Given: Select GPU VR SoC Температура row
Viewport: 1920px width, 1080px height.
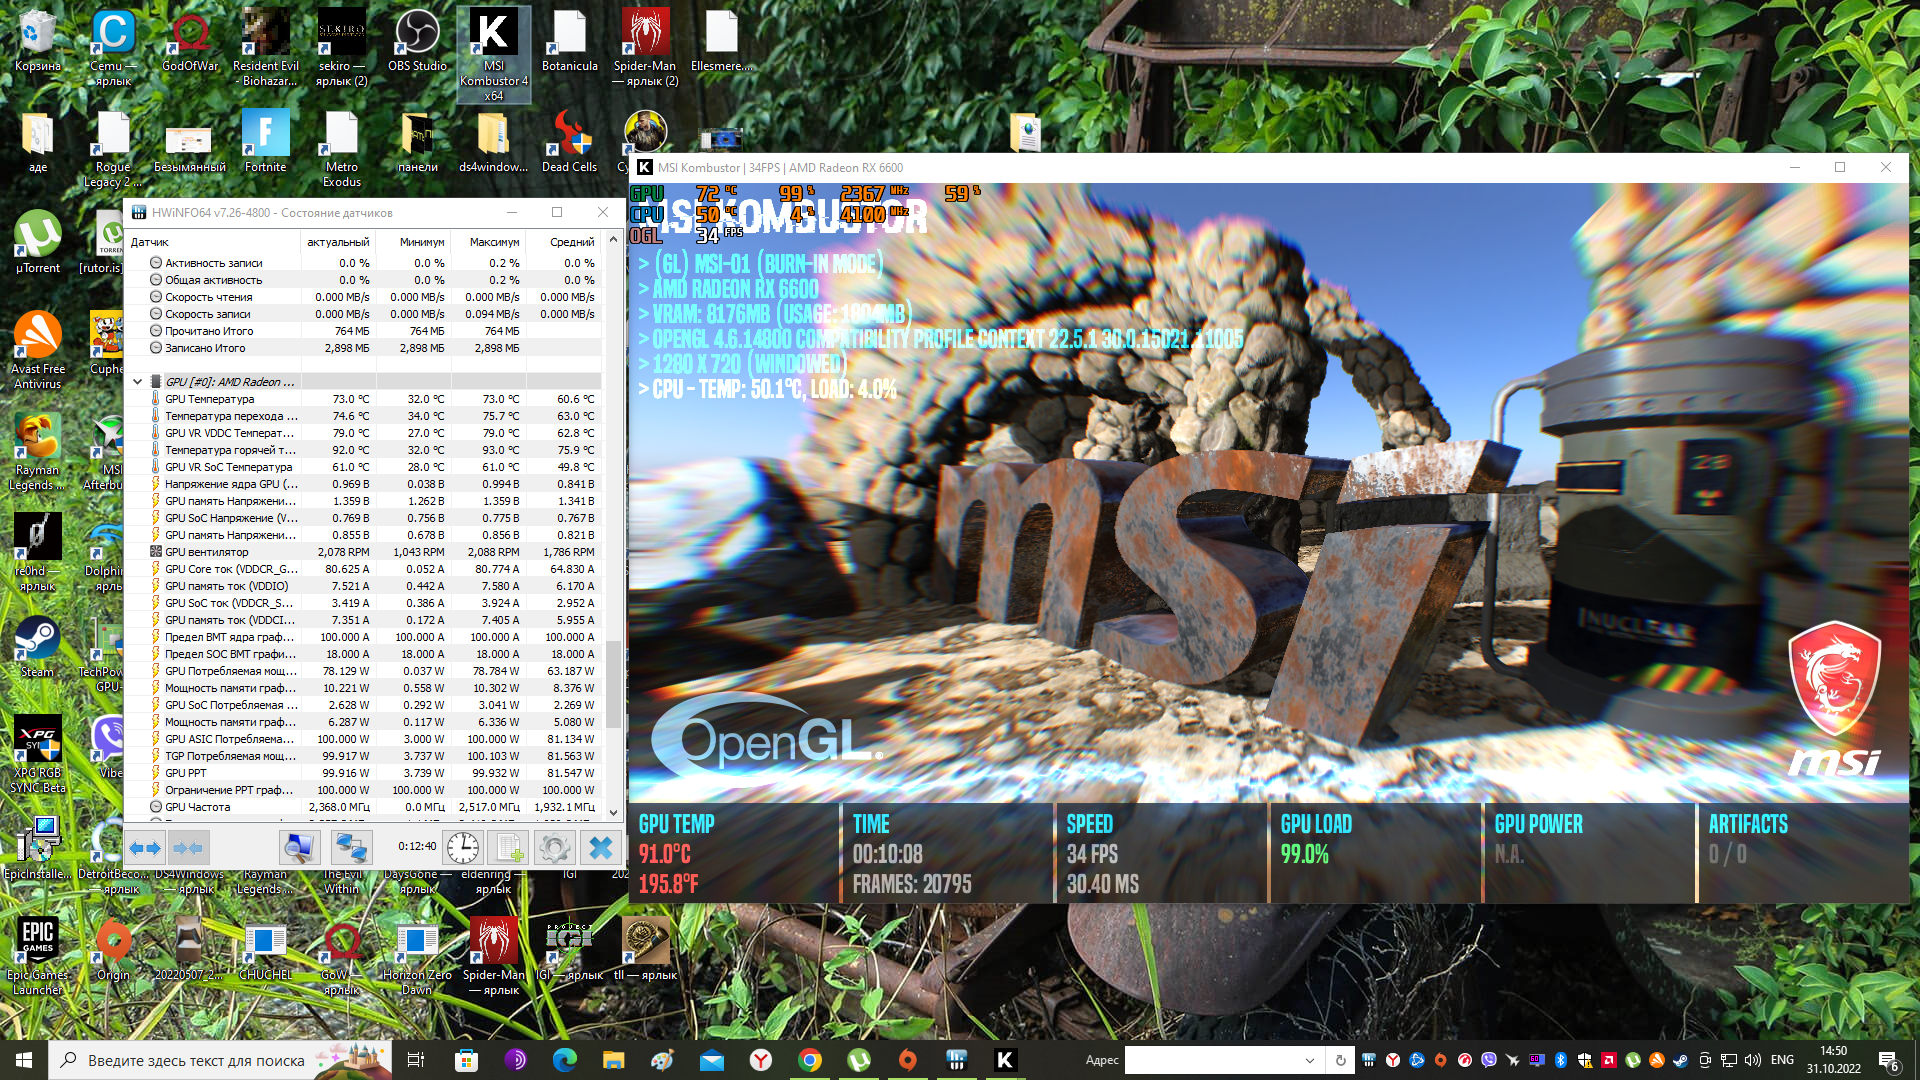Looking at the screenshot, I should pyautogui.click(x=364, y=467).
